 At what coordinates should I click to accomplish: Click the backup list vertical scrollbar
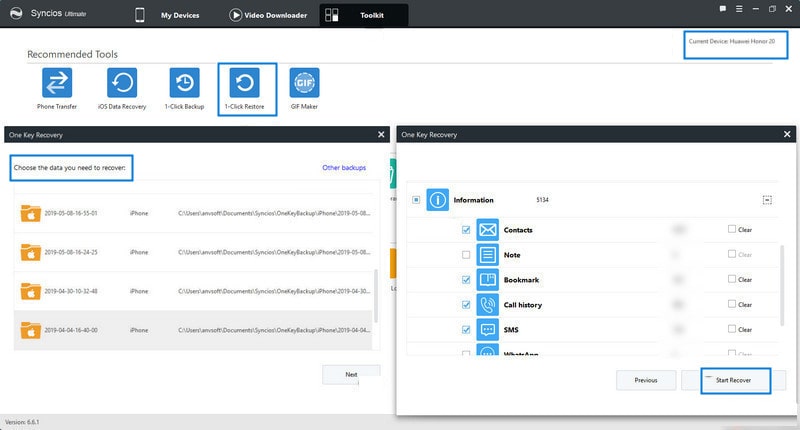(x=376, y=296)
